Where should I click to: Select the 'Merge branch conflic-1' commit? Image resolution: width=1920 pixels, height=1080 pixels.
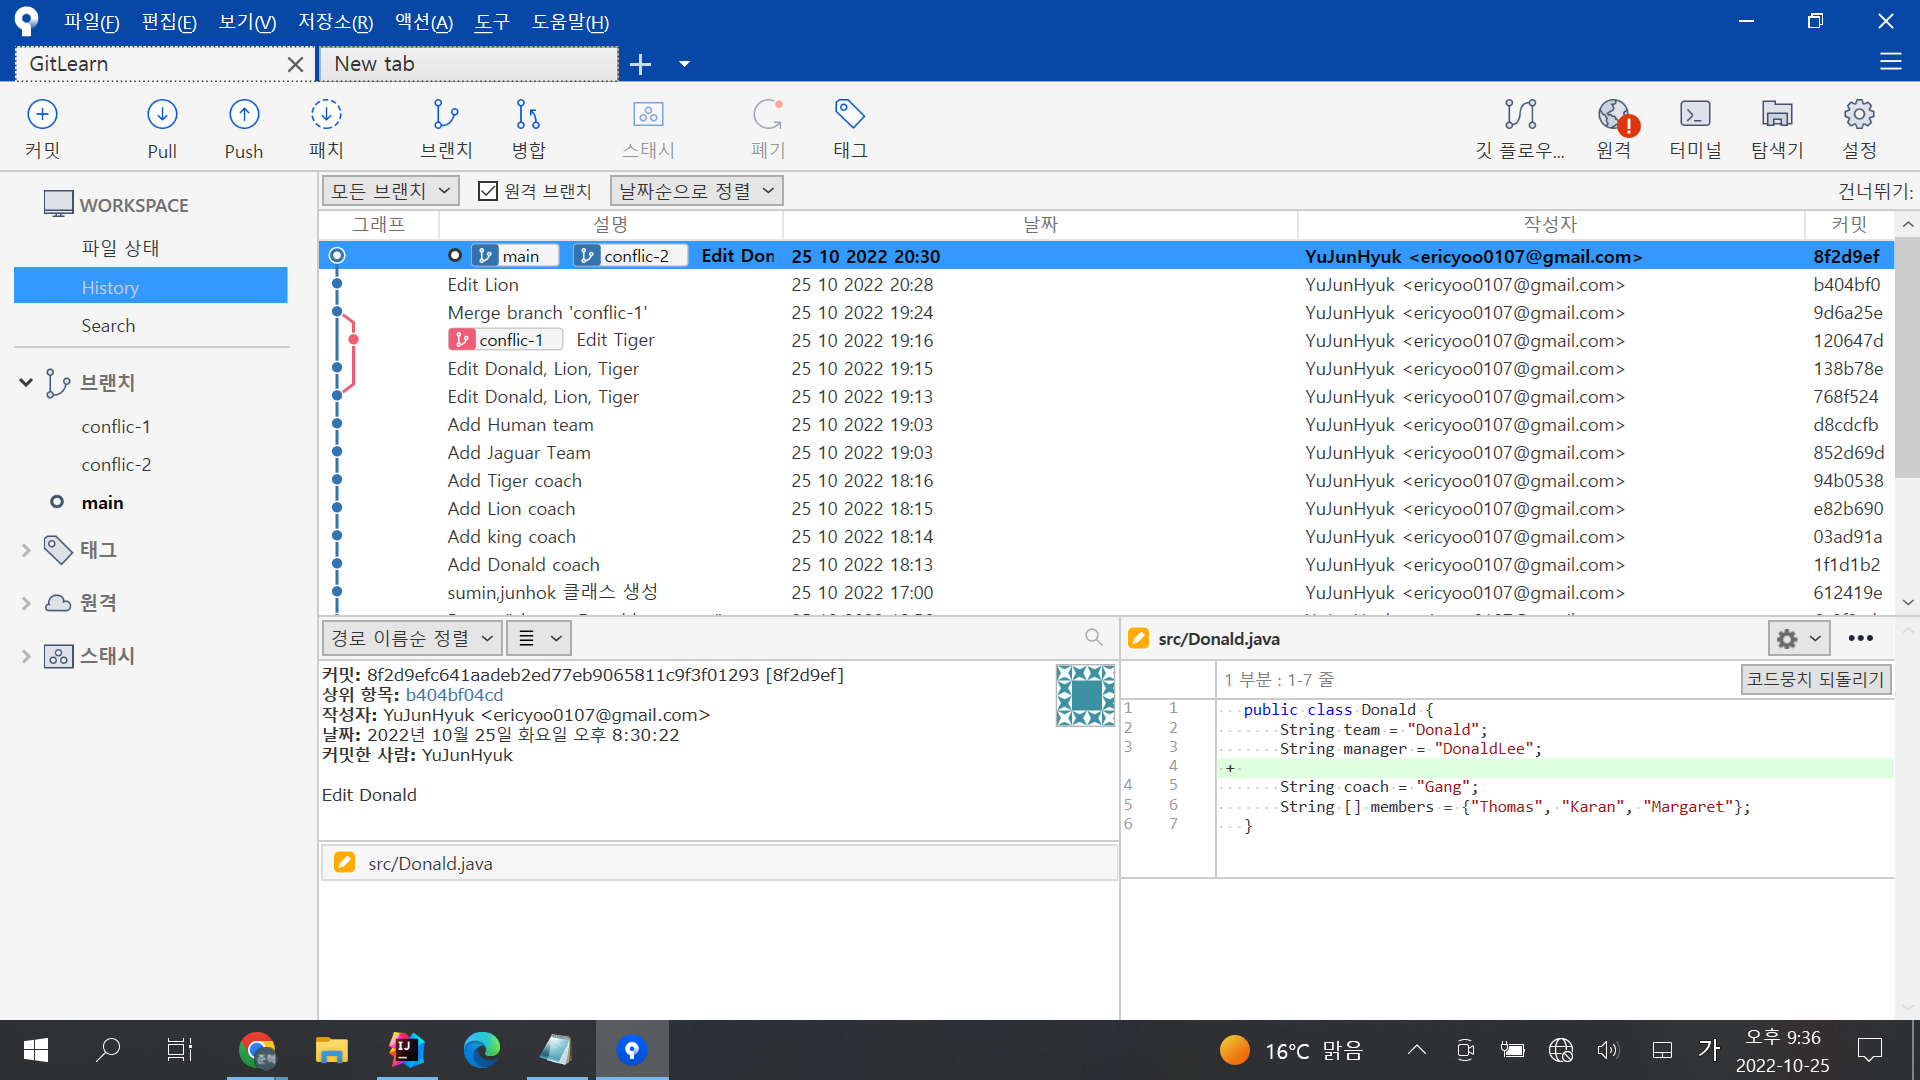coord(1106,313)
